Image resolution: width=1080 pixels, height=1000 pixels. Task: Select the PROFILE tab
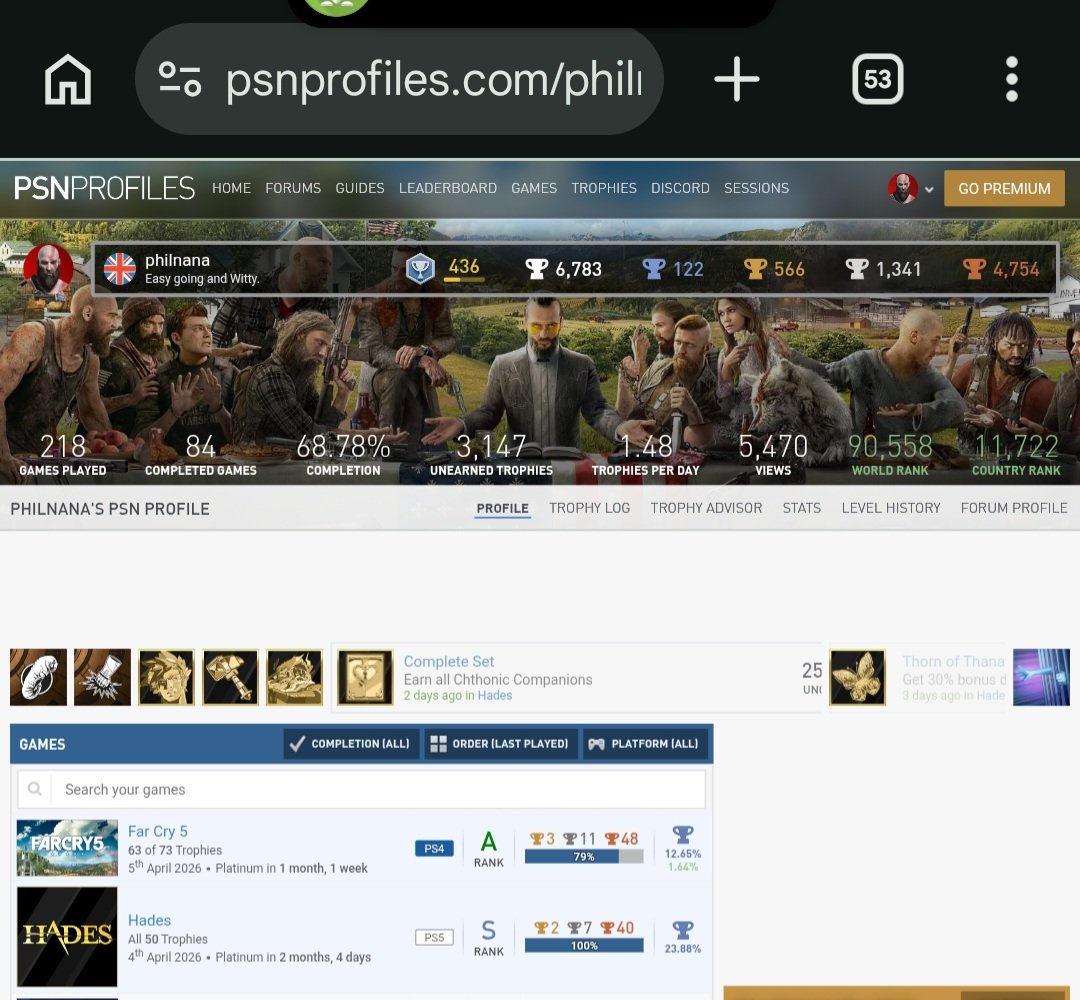[503, 508]
